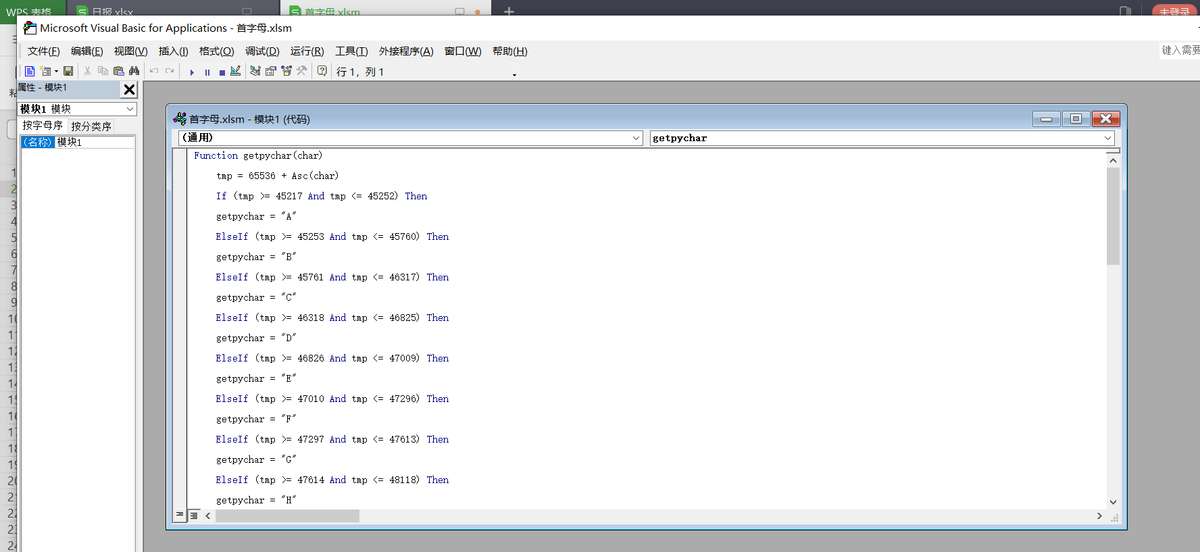Click the Reset stop square icon
The height and width of the screenshot is (552, 1200).
[x=221, y=72]
